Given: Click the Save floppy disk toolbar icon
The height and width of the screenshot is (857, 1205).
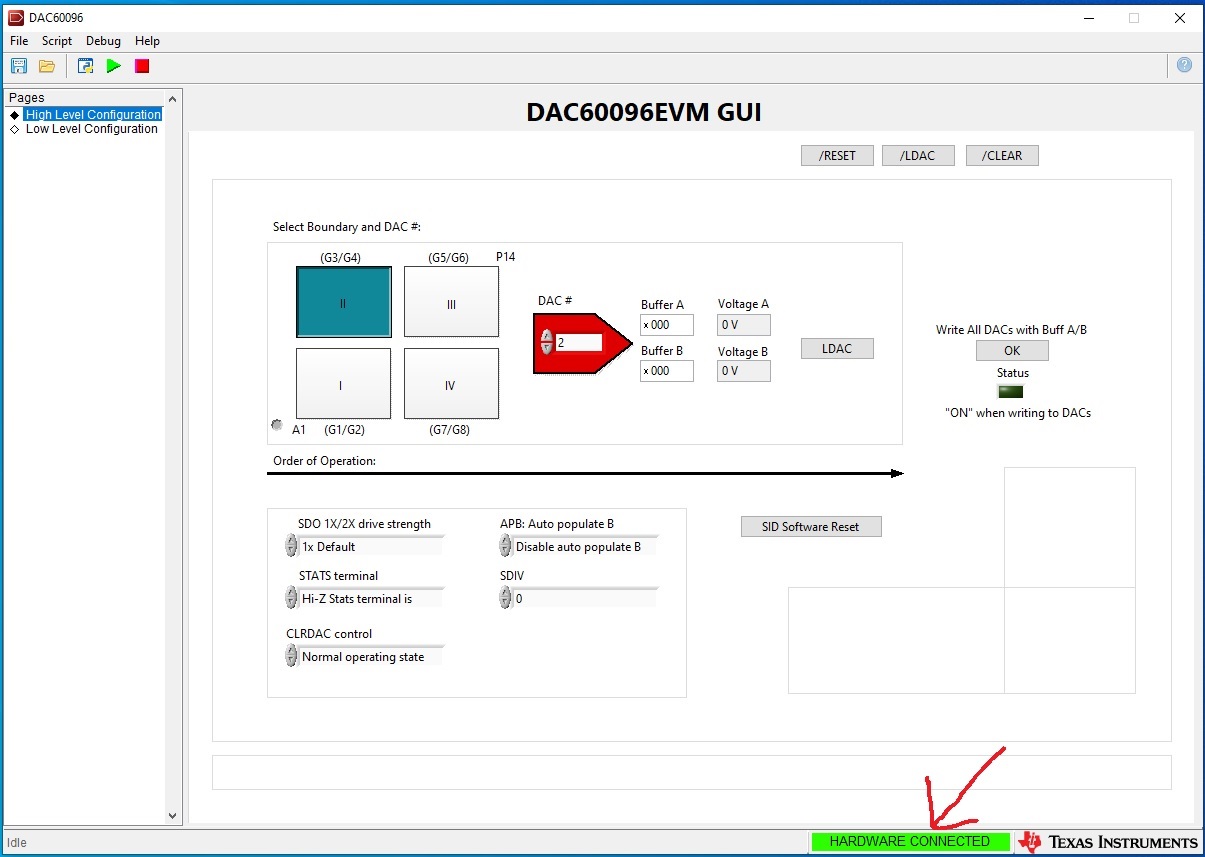Looking at the screenshot, I should 18,66.
